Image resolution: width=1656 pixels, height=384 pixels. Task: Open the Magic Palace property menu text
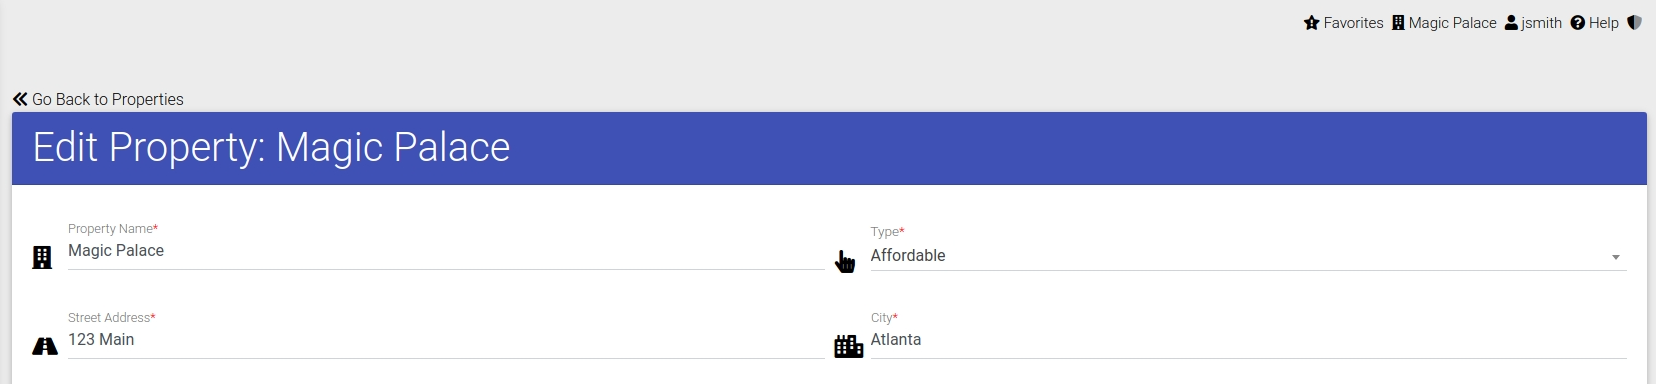pos(1452,23)
